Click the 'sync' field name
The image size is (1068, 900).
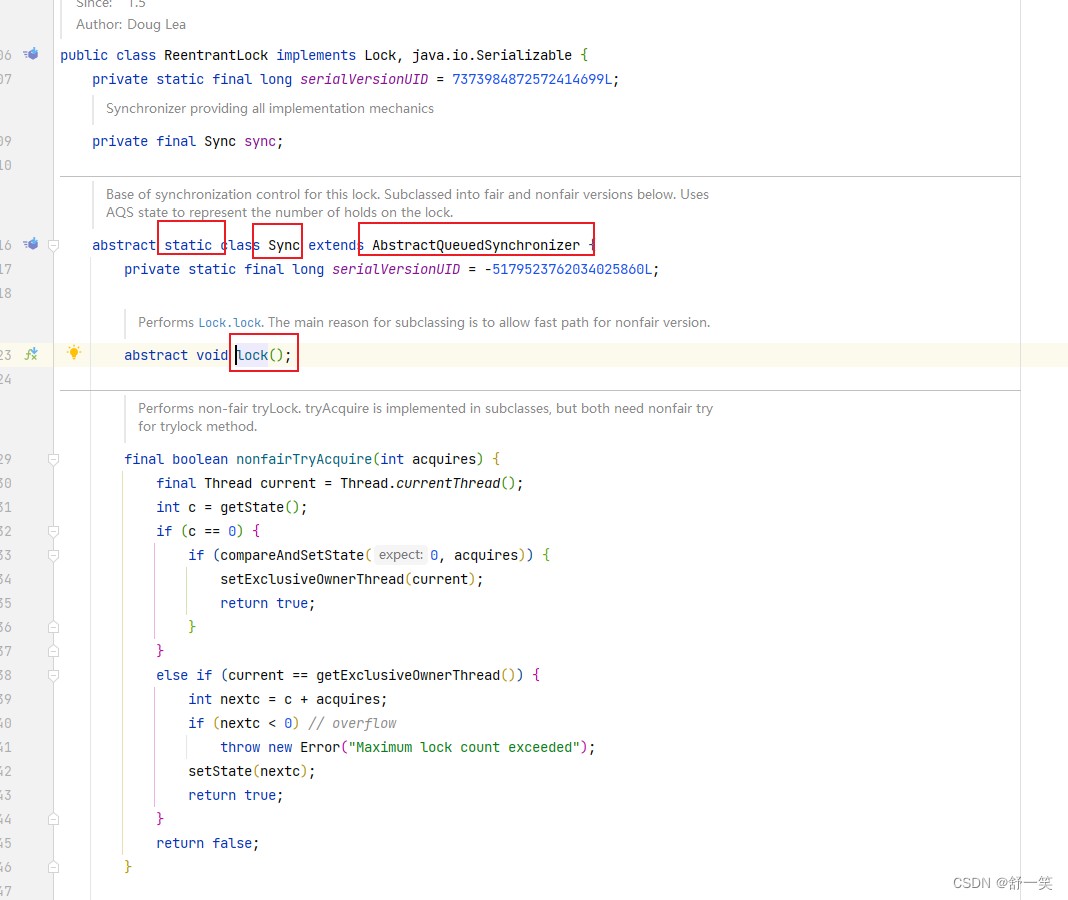click(260, 141)
